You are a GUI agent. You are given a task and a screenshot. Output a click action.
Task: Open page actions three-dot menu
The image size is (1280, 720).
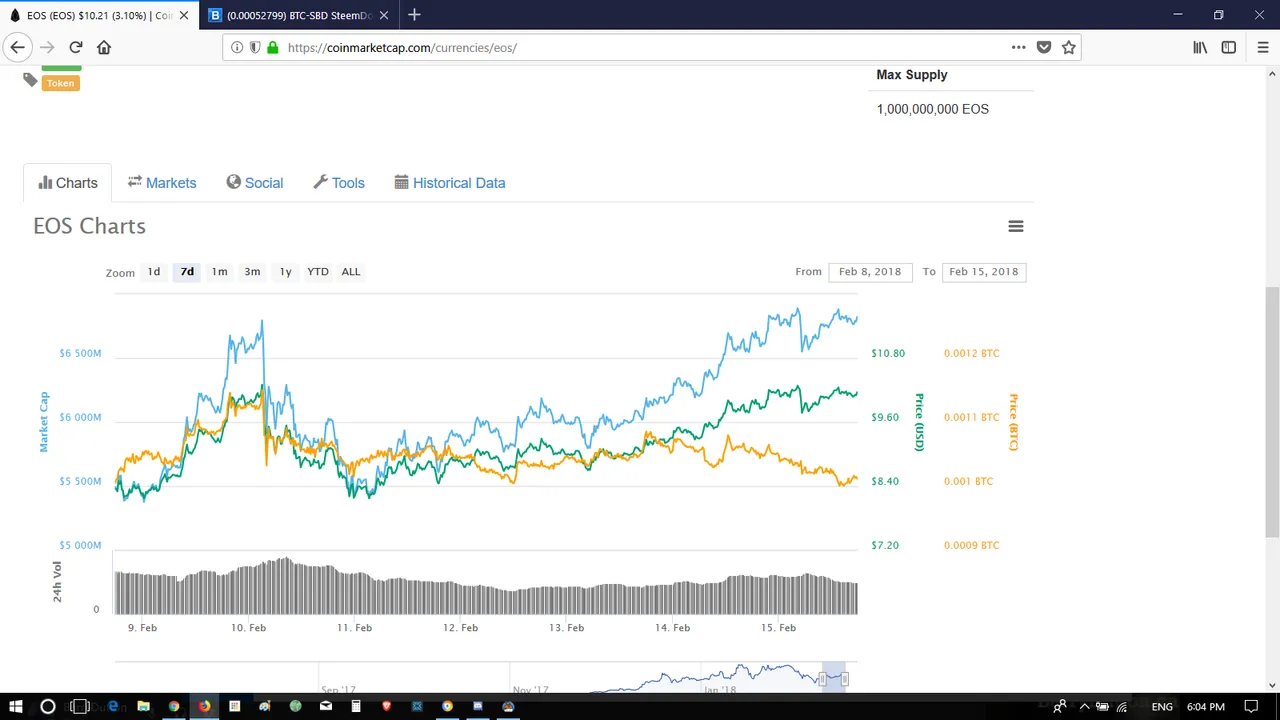1018,47
